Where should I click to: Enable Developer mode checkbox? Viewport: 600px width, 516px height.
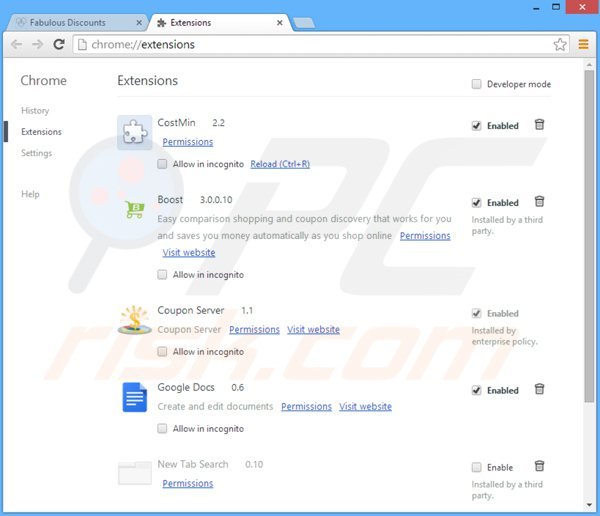(x=477, y=85)
